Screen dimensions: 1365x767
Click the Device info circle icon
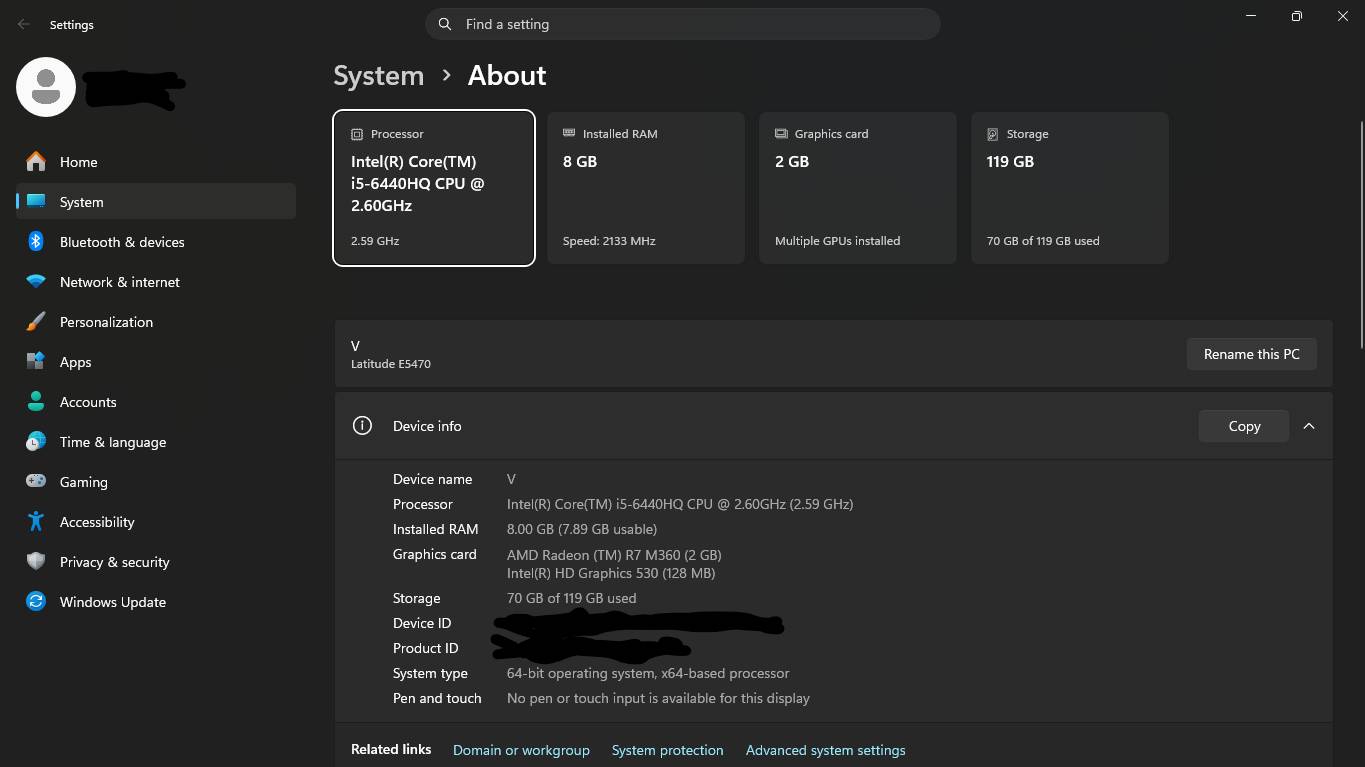pos(362,425)
